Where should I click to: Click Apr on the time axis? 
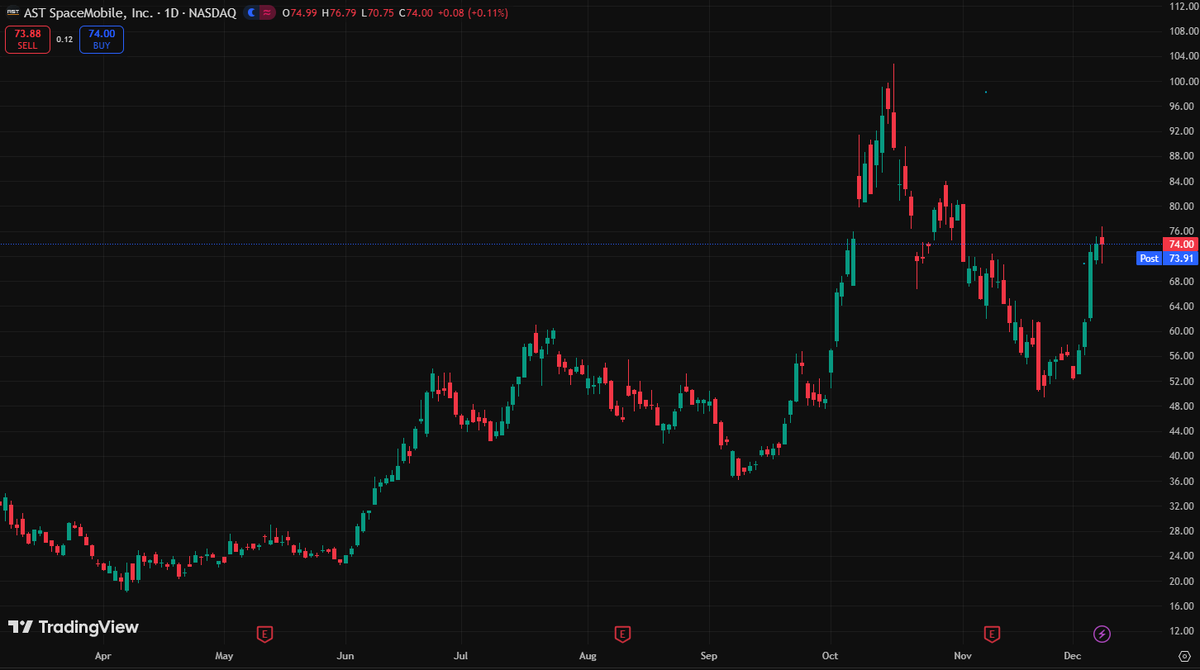(x=101, y=657)
